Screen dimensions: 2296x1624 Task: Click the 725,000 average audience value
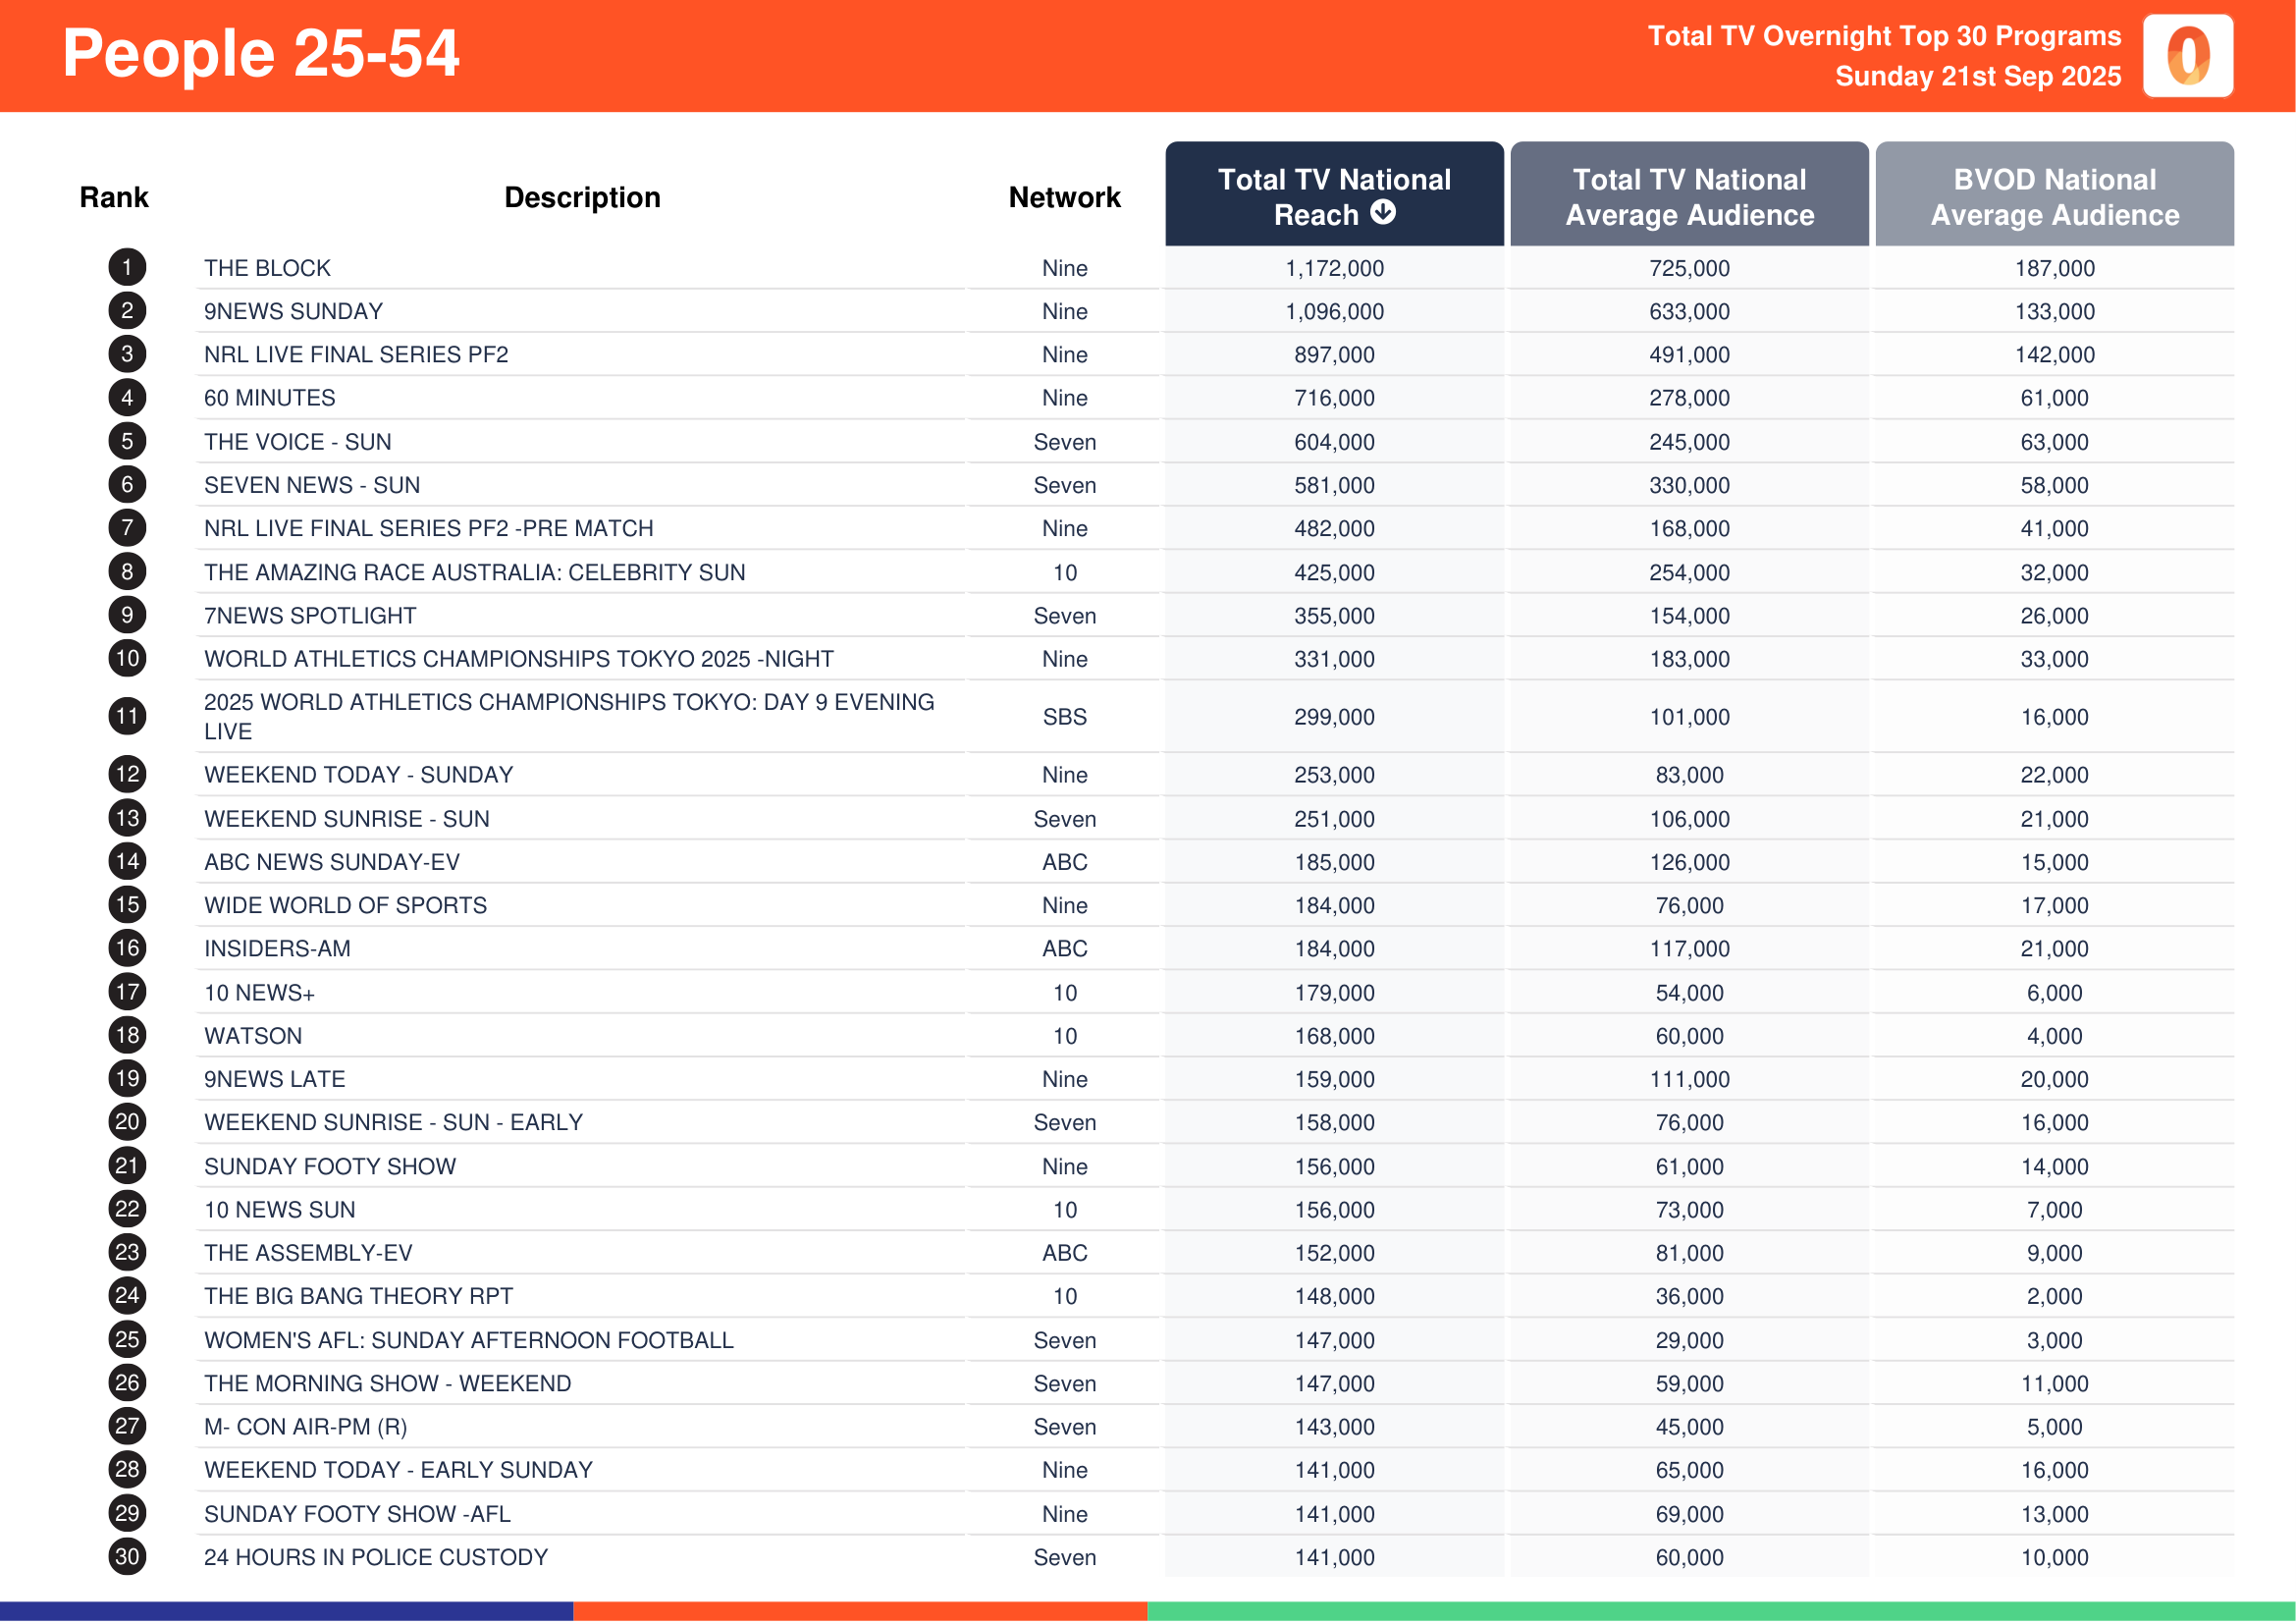coord(1689,268)
